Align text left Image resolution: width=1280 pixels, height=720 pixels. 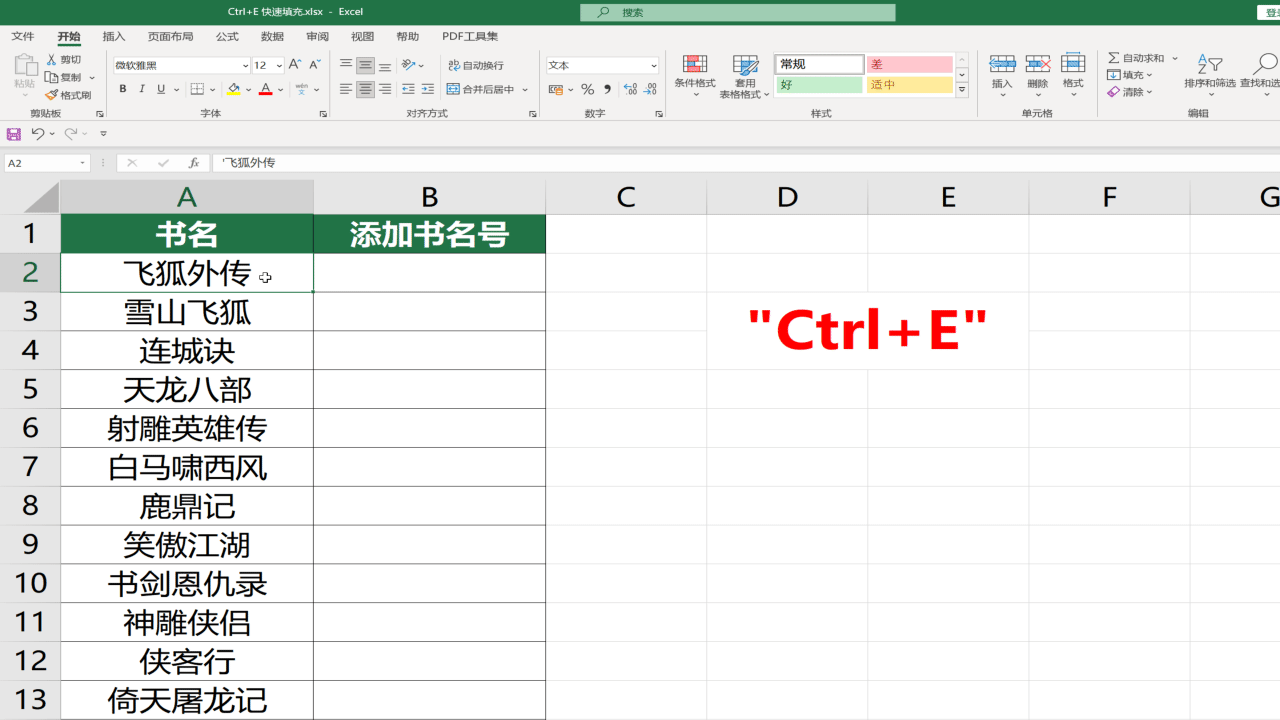(346, 89)
